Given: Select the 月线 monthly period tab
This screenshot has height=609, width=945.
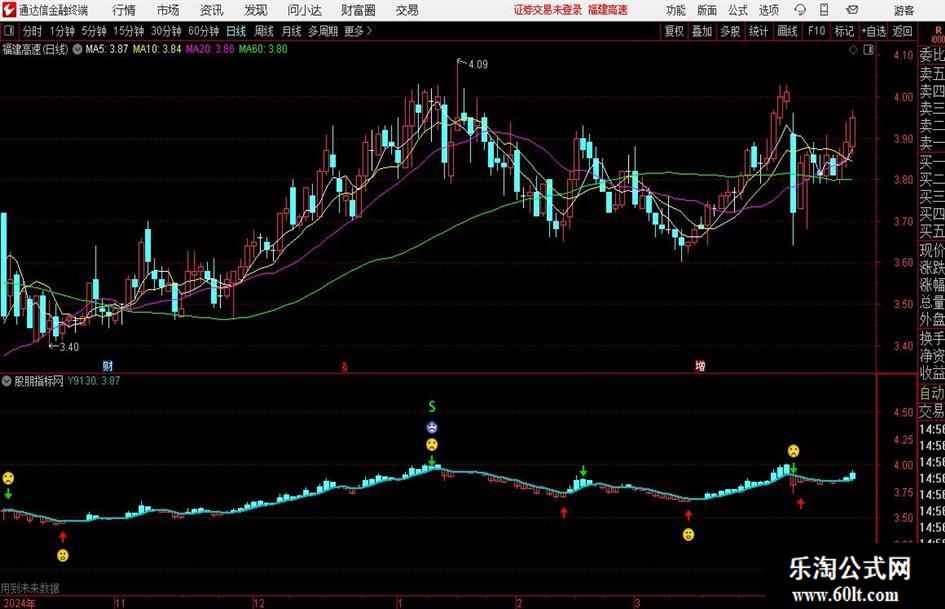Looking at the screenshot, I should pos(291,31).
